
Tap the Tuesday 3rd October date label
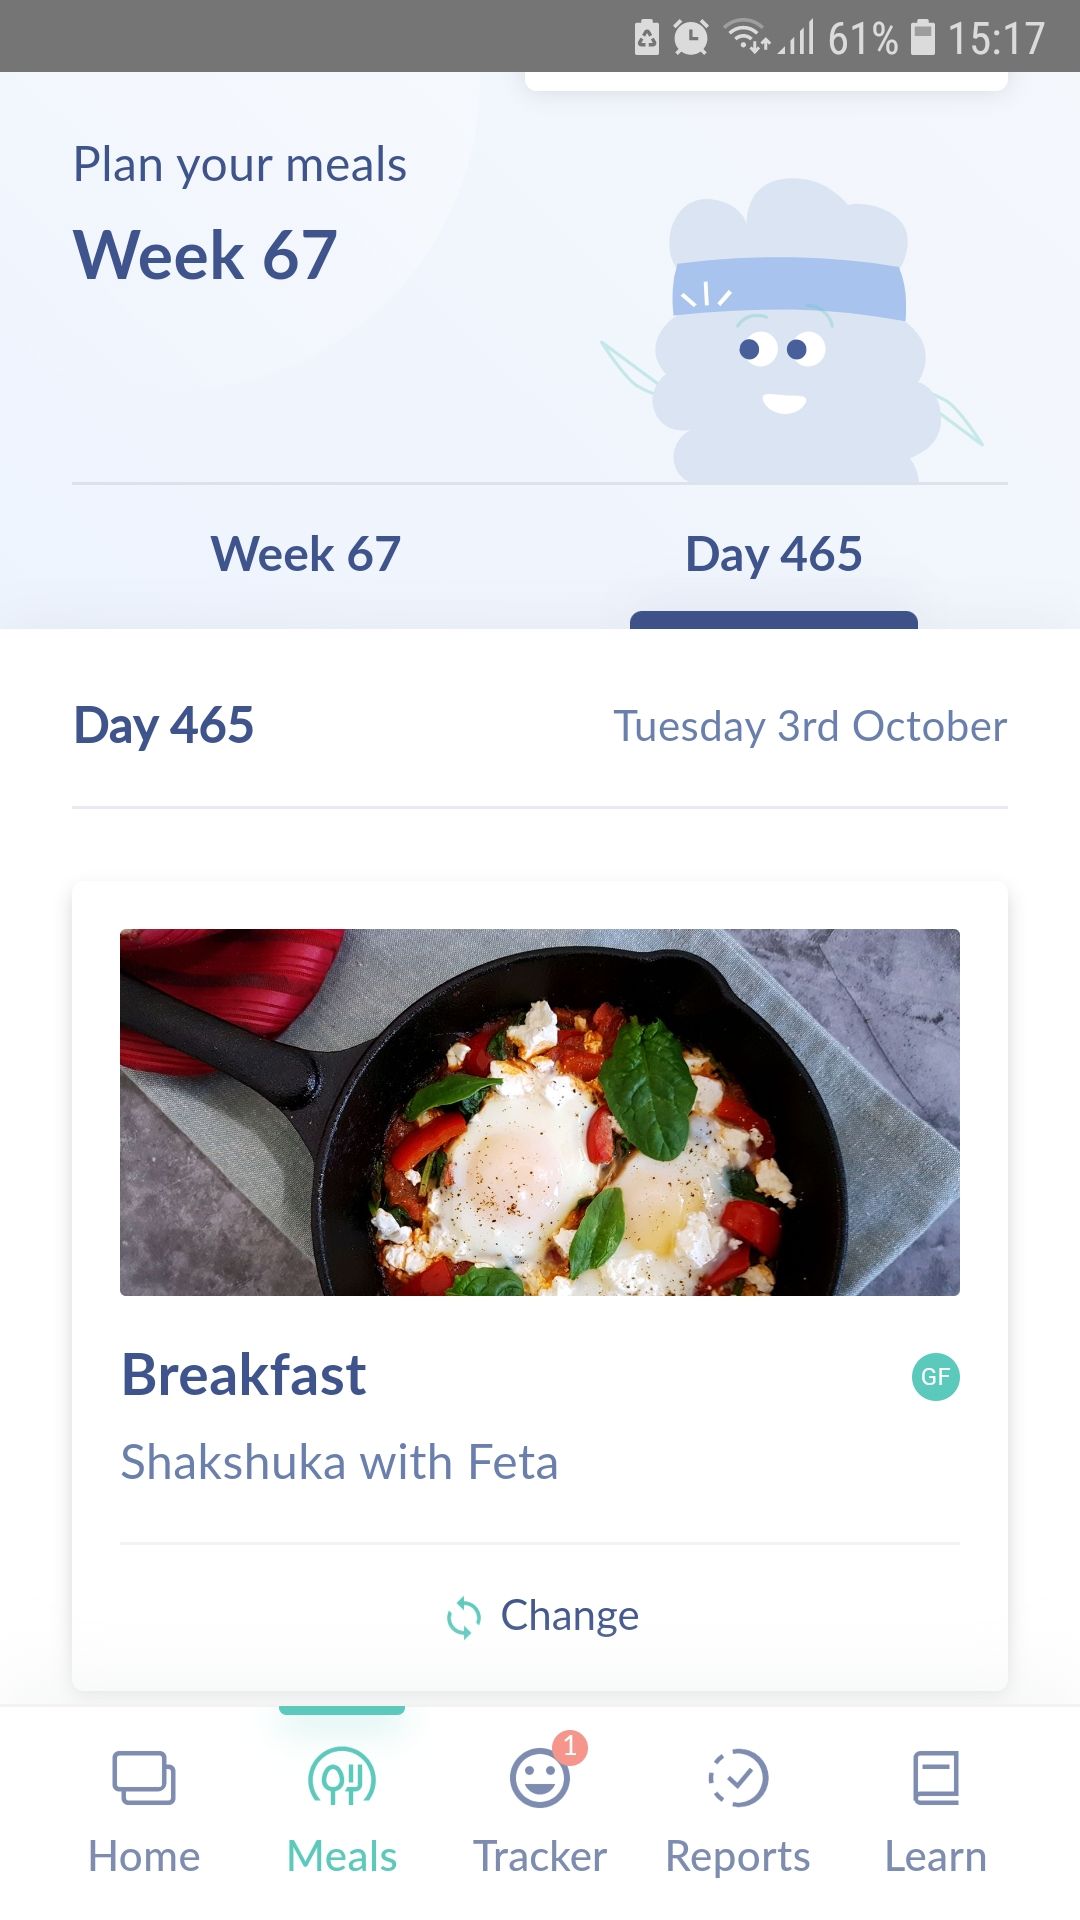[808, 726]
